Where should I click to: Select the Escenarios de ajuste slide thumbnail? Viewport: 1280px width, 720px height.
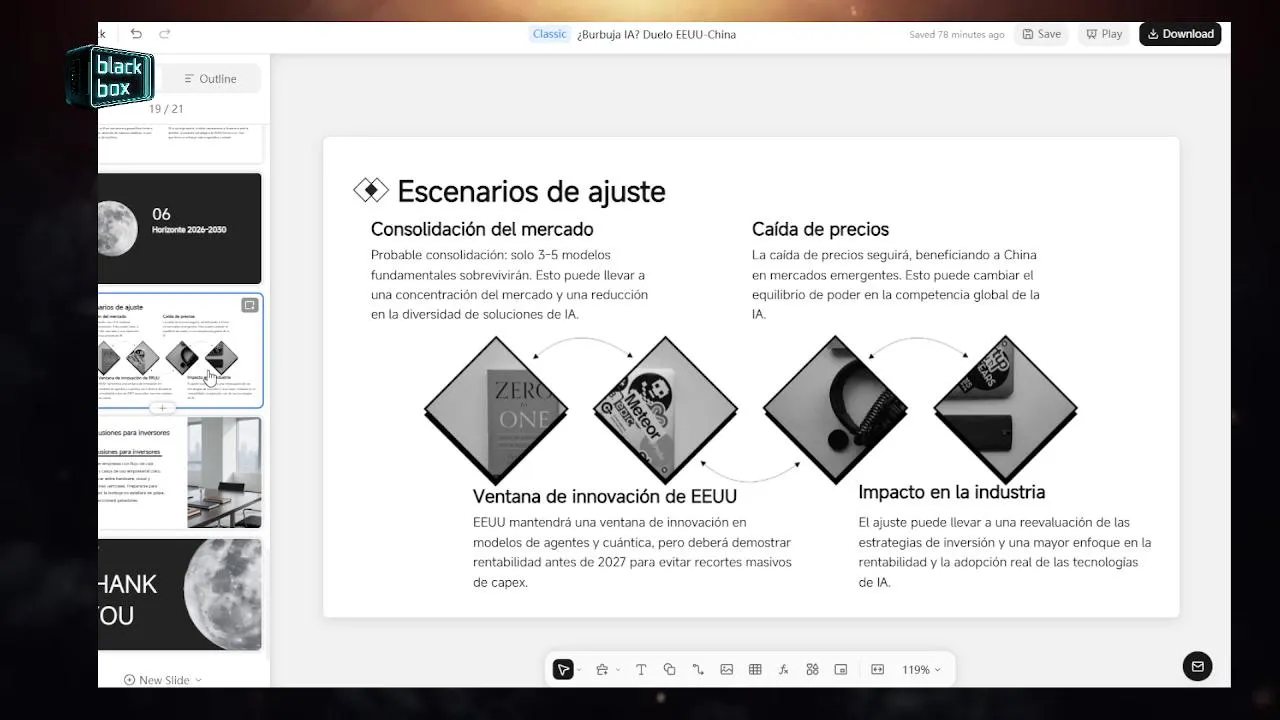click(x=180, y=351)
